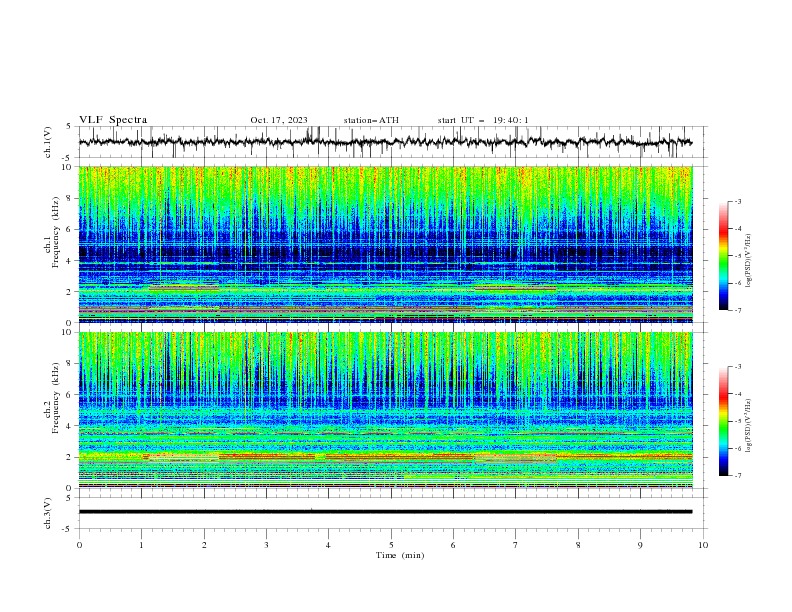
Task: Click tick label "3" on the time axis
Action: 266,545
